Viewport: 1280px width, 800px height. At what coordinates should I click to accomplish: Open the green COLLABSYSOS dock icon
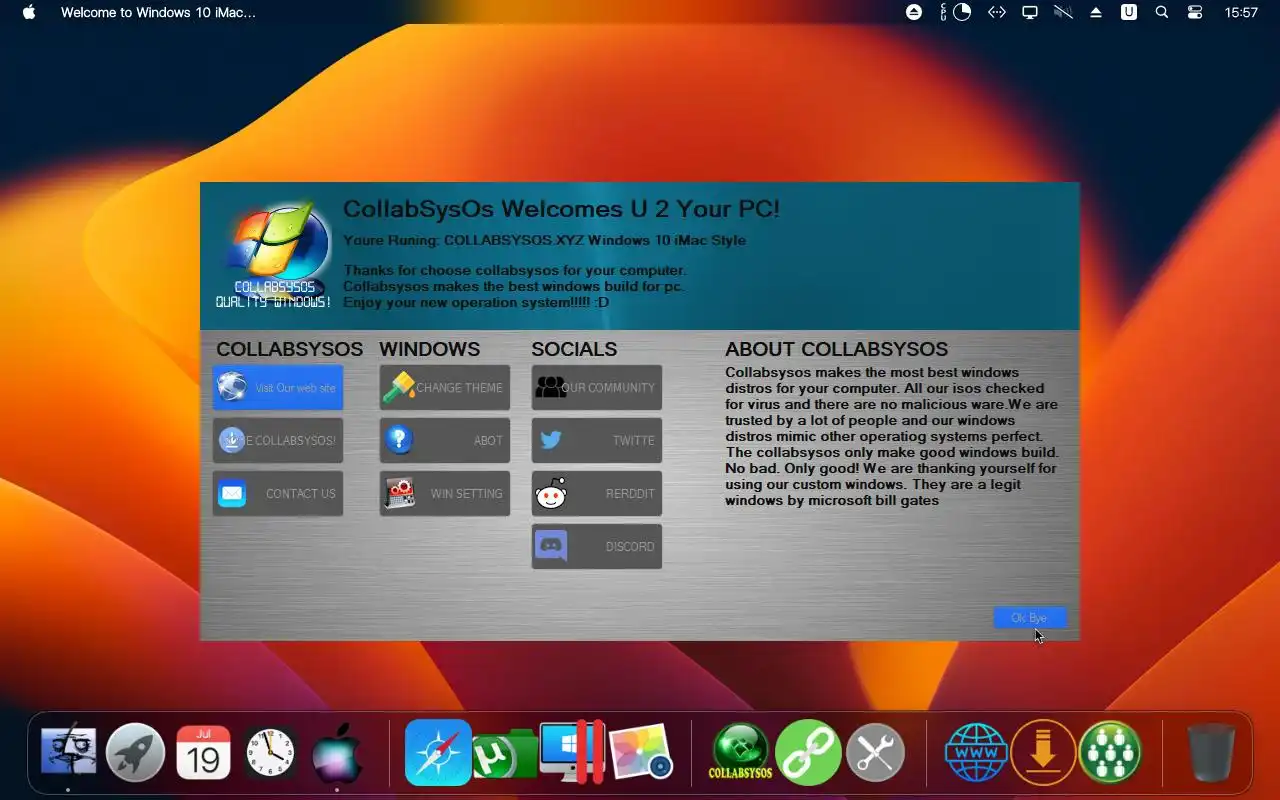coord(740,753)
